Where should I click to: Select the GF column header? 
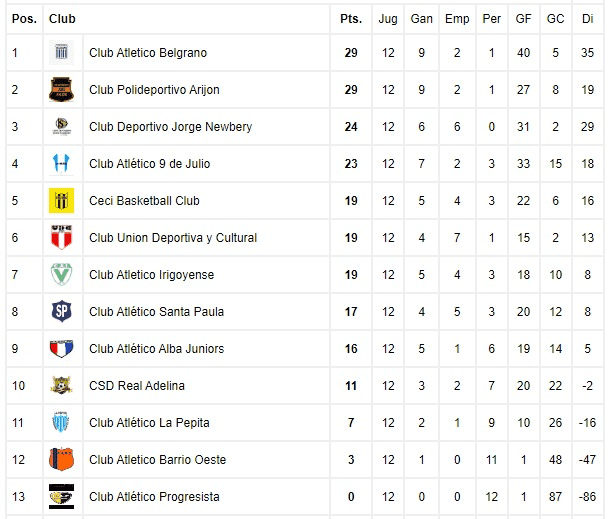click(523, 19)
